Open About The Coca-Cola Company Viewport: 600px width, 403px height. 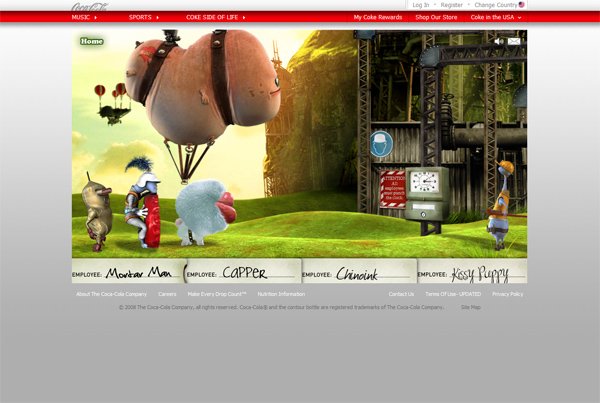[111, 294]
